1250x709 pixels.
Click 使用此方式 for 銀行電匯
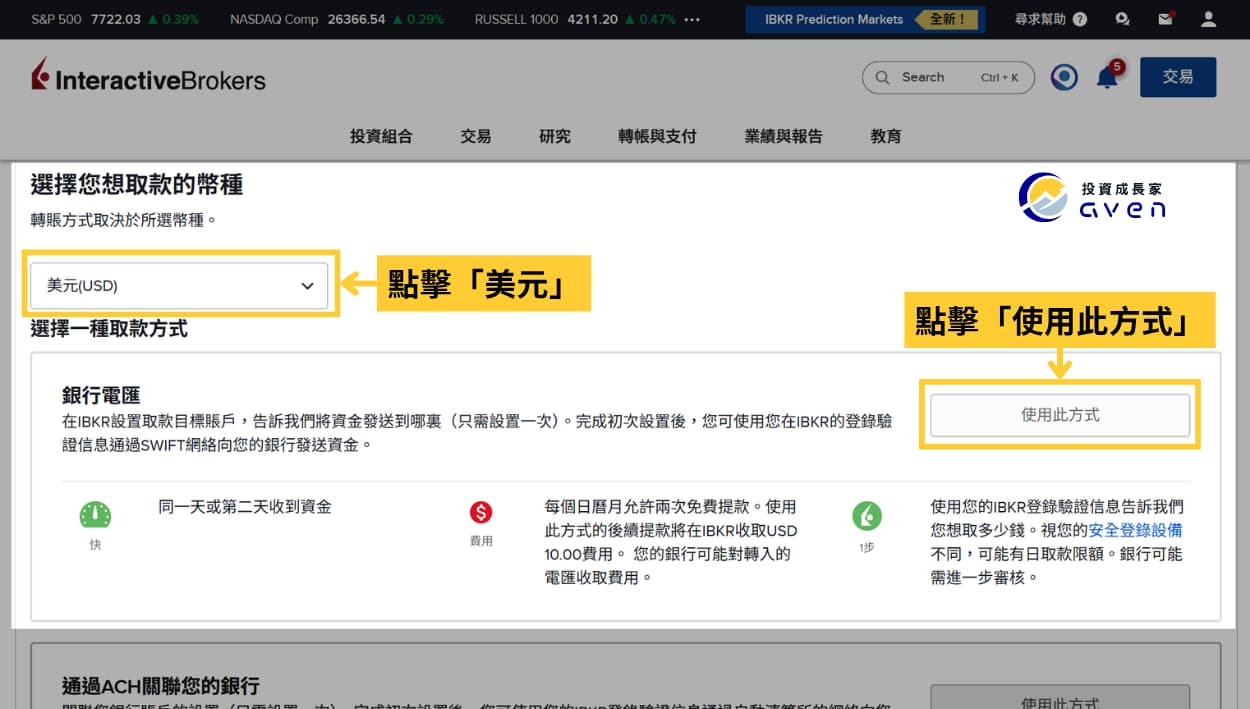(1060, 415)
